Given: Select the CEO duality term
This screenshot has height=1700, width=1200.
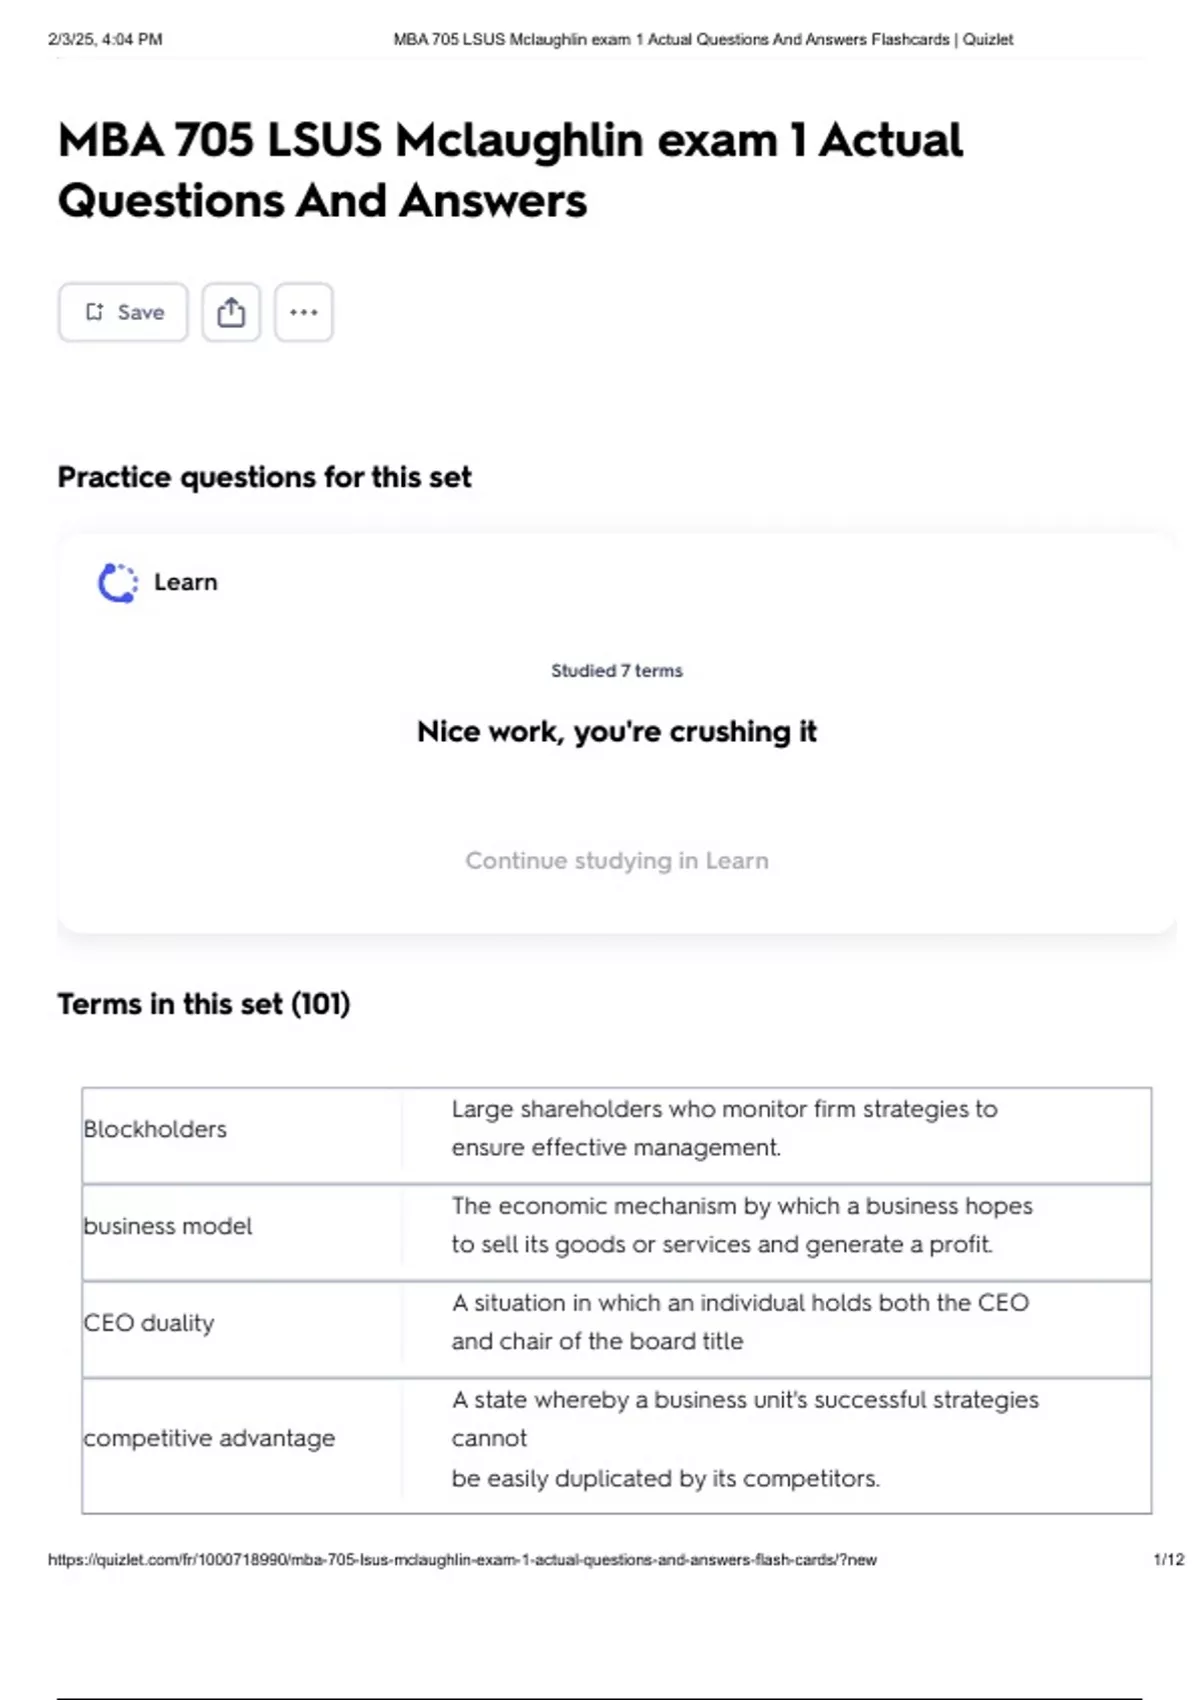Looking at the screenshot, I should (149, 1323).
